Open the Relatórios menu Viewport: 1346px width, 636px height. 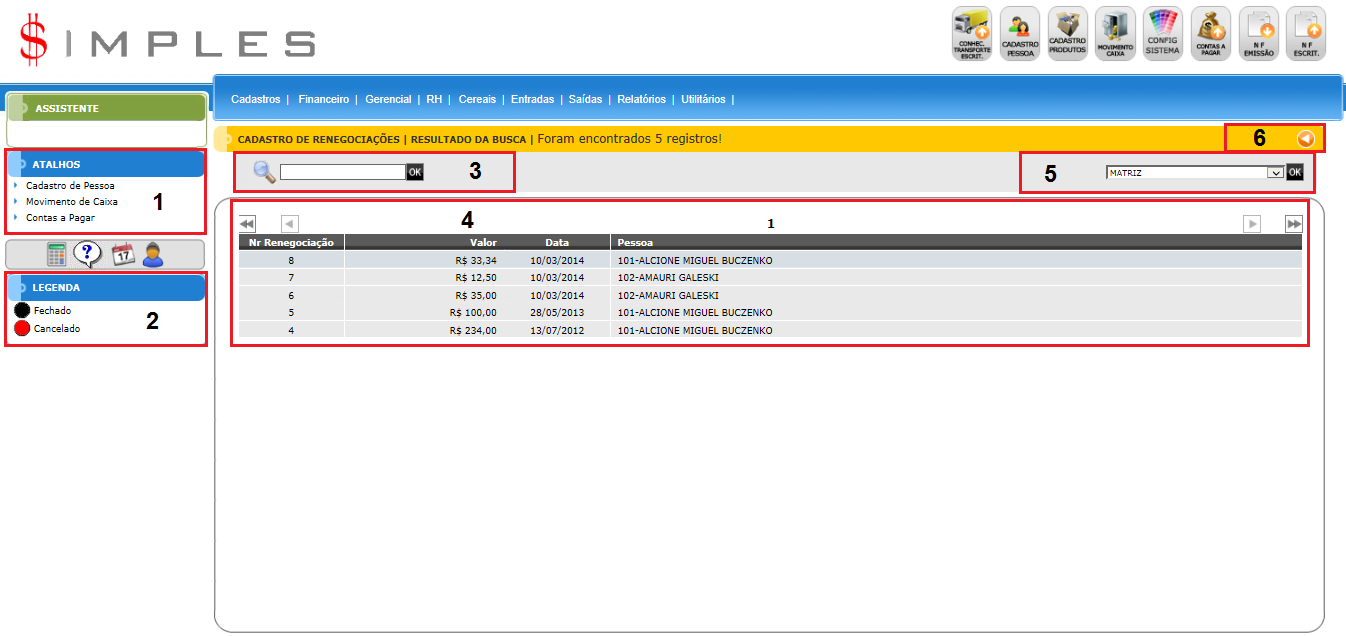pyautogui.click(x=641, y=100)
